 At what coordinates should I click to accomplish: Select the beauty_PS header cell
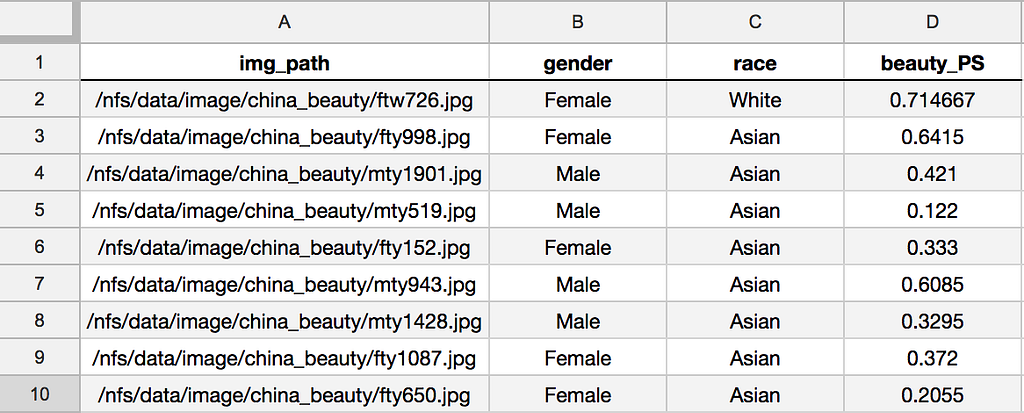coord(932,64)
